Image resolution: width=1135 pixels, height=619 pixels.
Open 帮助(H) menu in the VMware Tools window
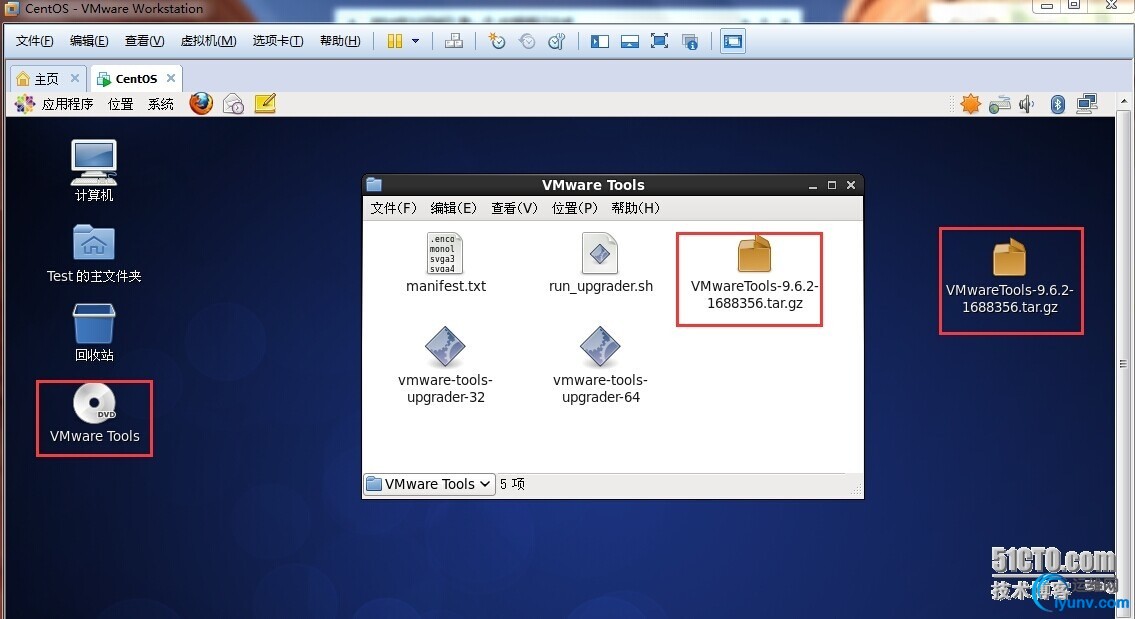click(636, 209)
